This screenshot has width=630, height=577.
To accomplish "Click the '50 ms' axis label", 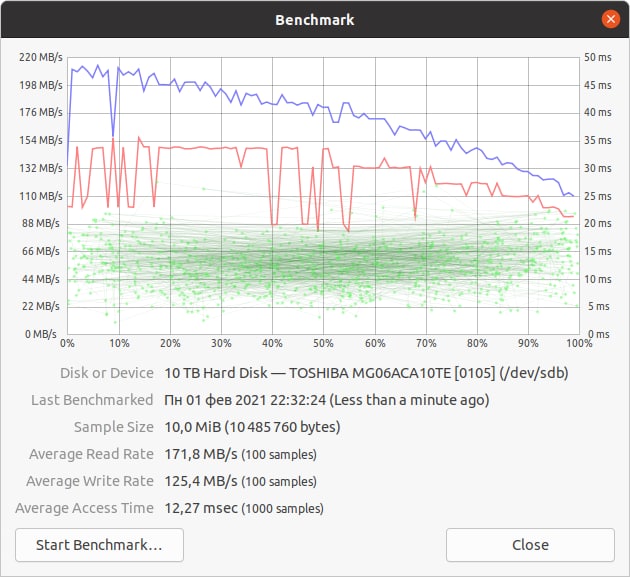I will point(598,57).
